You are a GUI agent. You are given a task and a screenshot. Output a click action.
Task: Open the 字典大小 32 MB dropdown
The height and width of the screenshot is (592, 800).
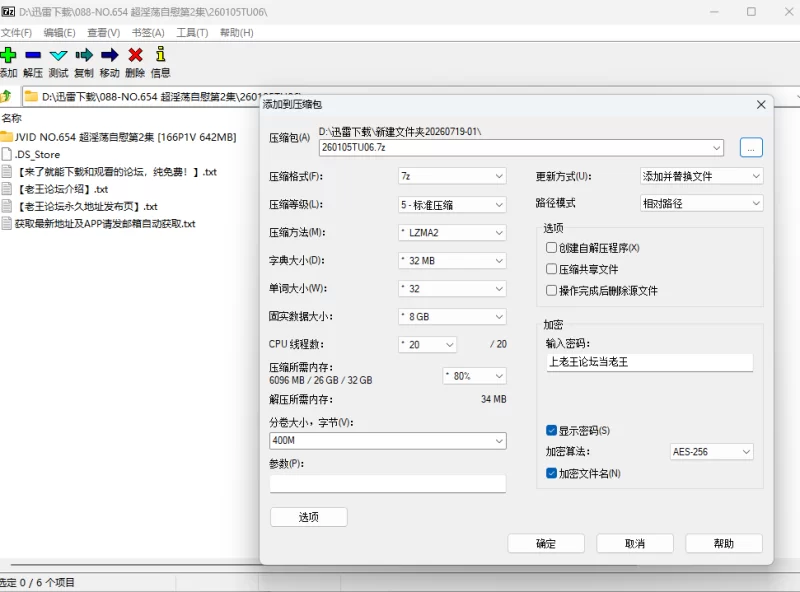tap(452, 261)
